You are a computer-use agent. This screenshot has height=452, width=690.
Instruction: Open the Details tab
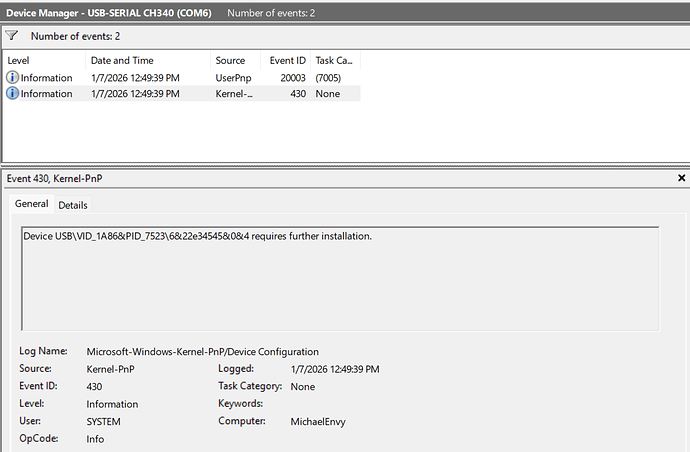coord(72,205)
